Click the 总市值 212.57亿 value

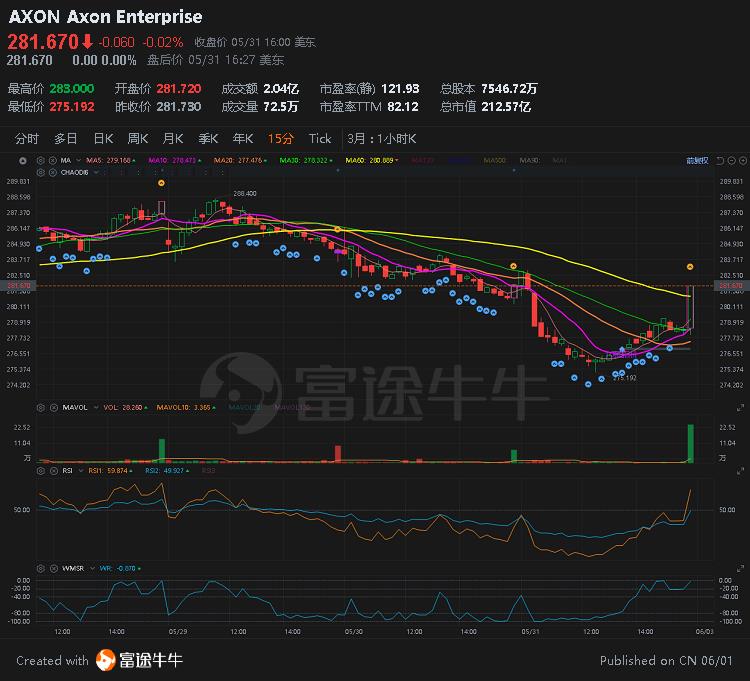point(506,106)
